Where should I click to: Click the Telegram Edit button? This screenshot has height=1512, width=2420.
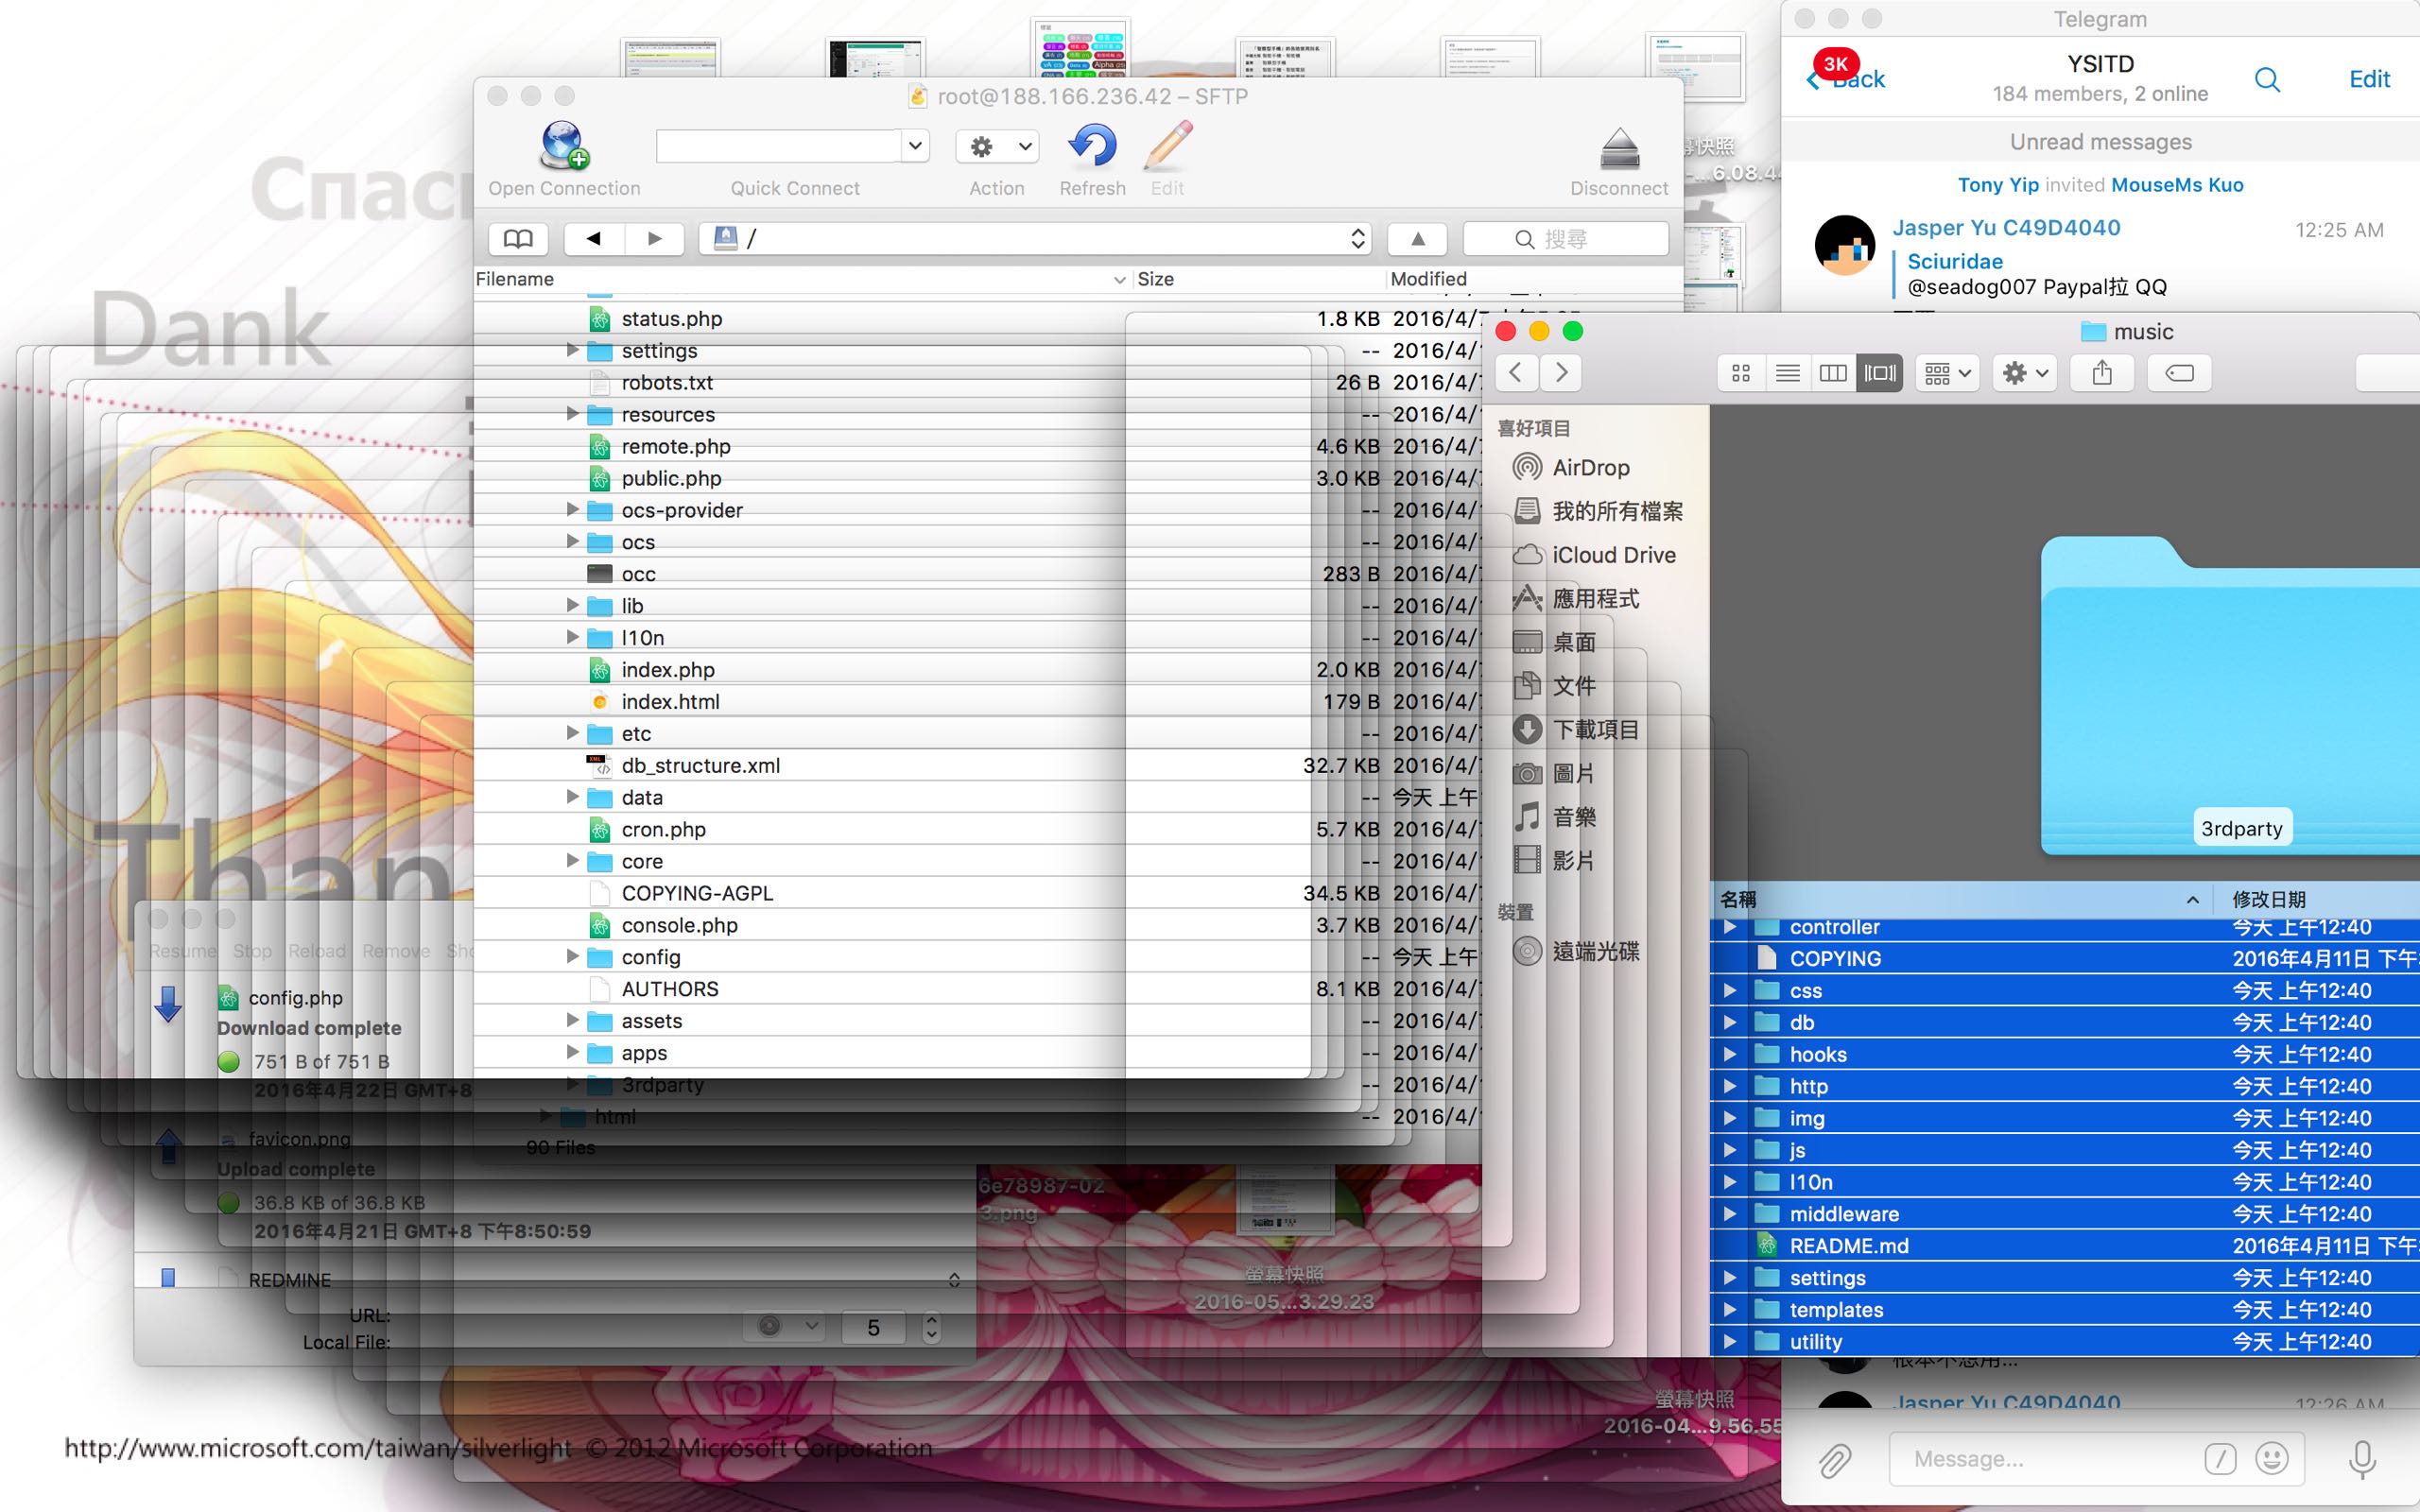click(2368, 80)
